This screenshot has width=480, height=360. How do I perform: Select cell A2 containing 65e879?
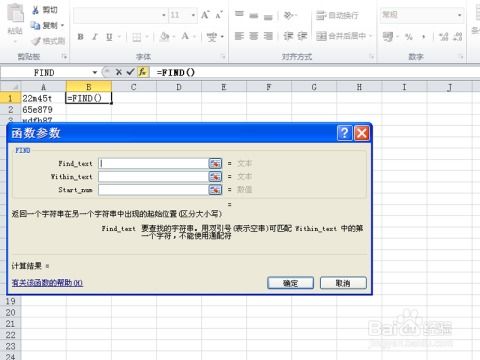coord(44,110)
